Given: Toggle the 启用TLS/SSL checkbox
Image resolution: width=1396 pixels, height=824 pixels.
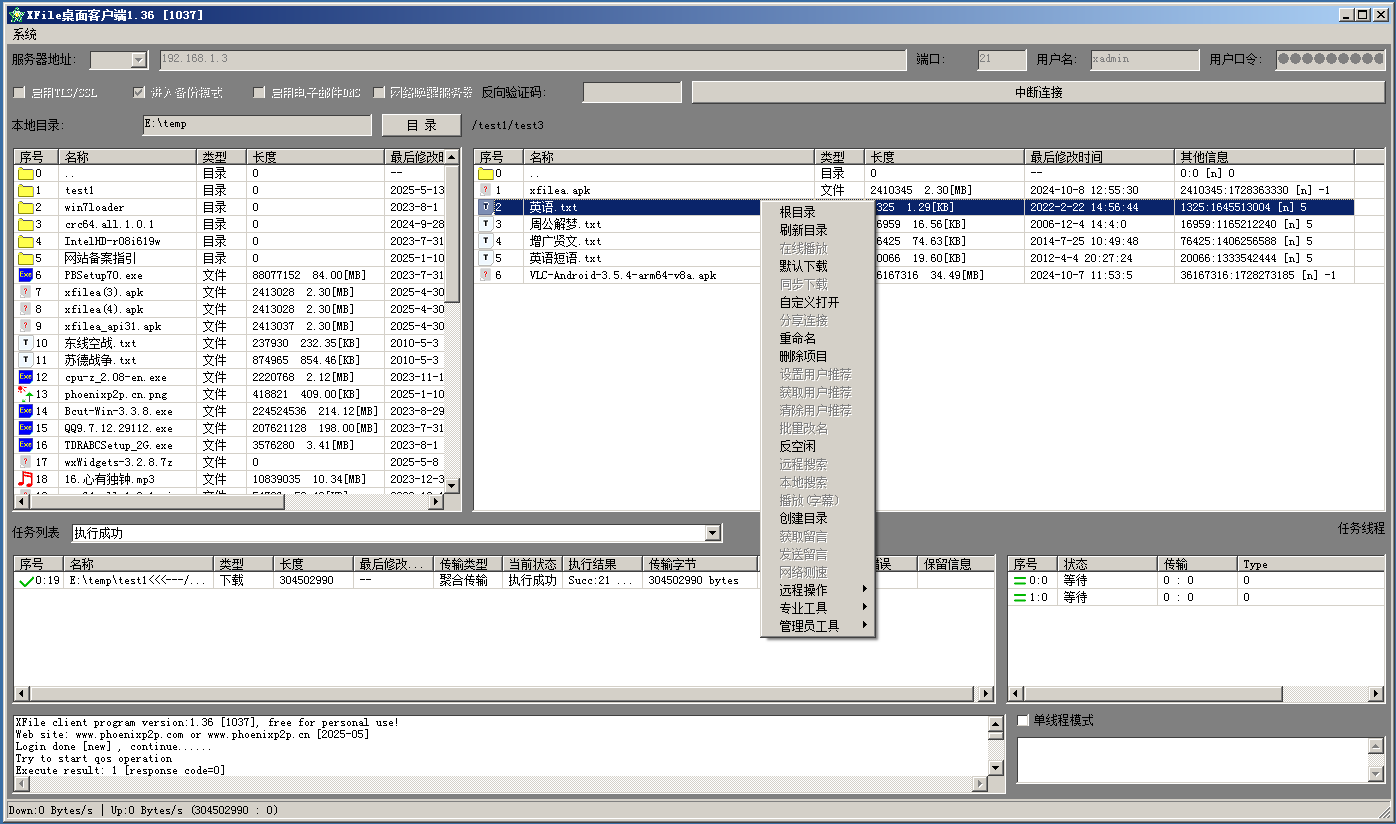Looking at the screenshot, I should (19, 93).
